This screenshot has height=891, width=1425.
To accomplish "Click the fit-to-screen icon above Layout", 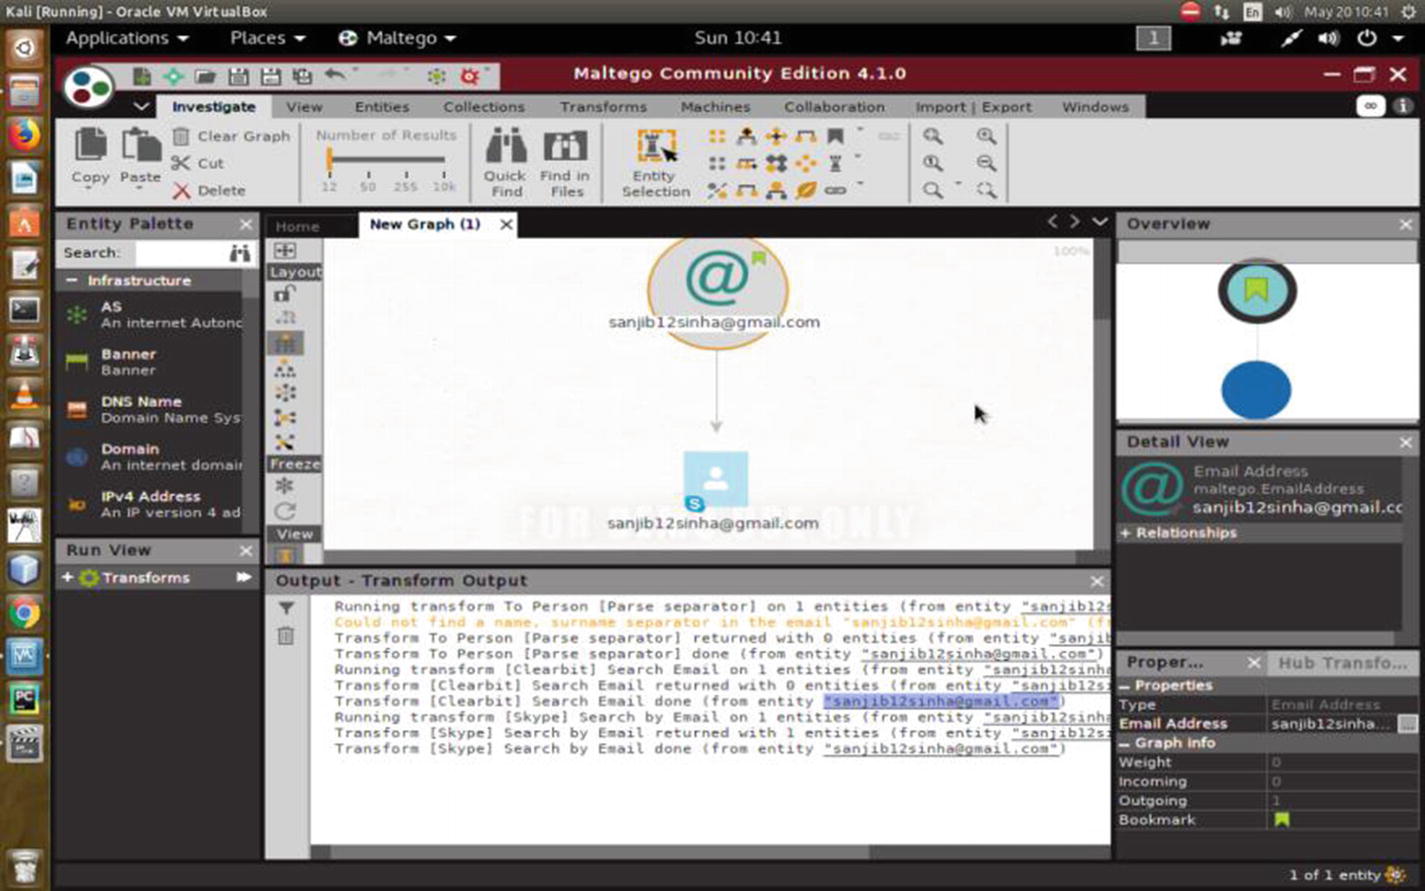I will (x=285, y=250).
